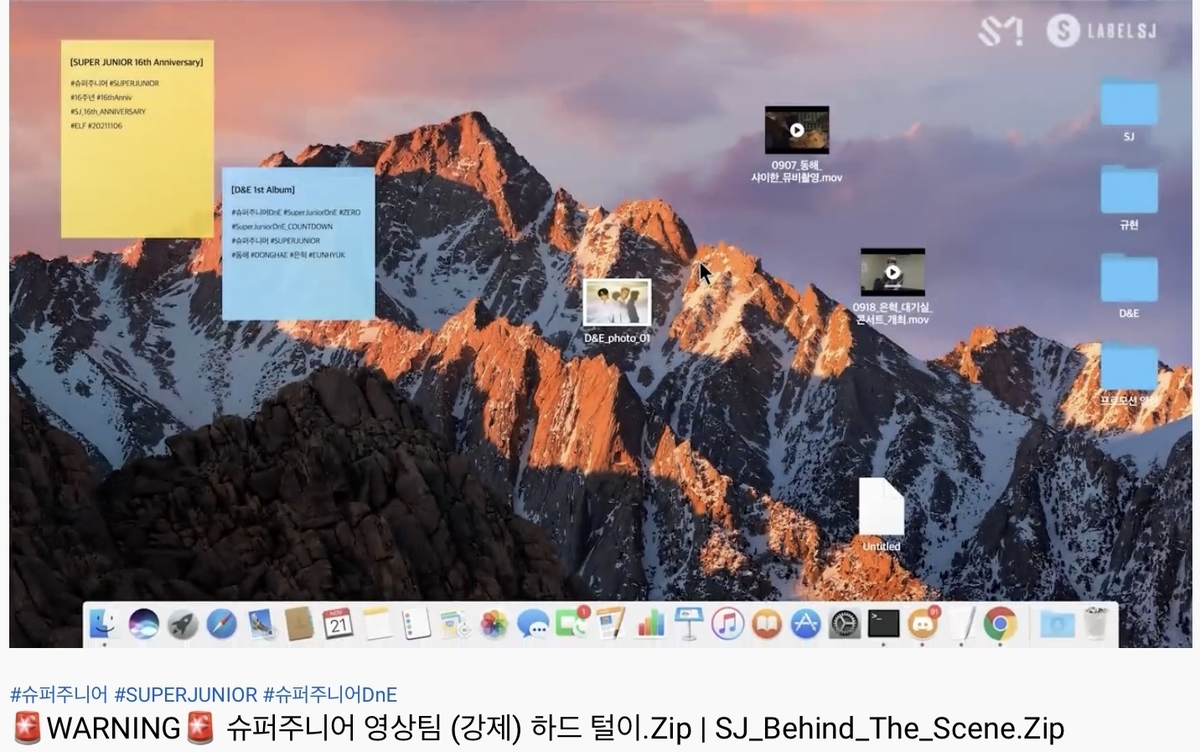Open Finder from the dock
1200x752 pixels.
coord(104,624)
